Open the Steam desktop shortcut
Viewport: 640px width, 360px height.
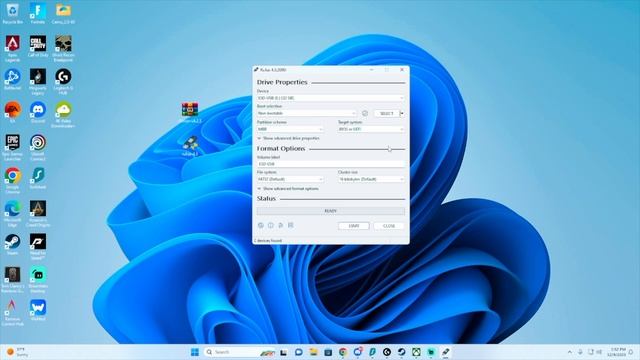point(12,244)
